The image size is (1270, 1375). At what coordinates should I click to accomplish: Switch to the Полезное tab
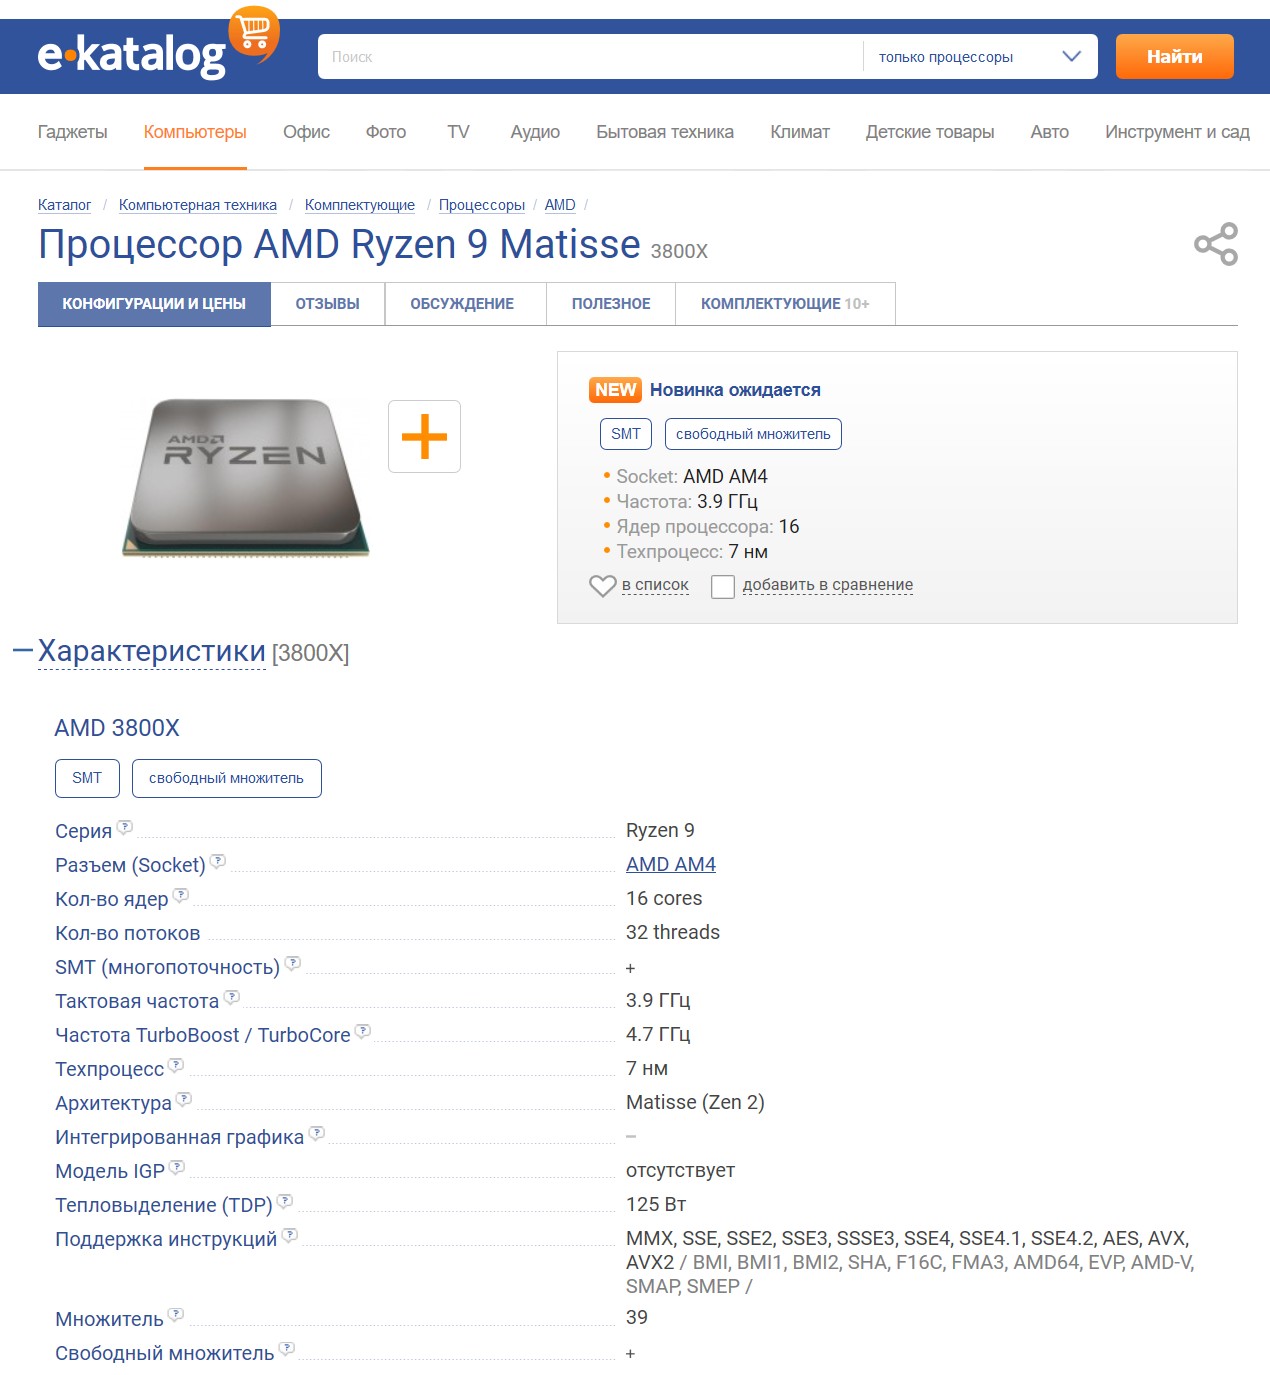pyautogui.click(x=611, y=304)
